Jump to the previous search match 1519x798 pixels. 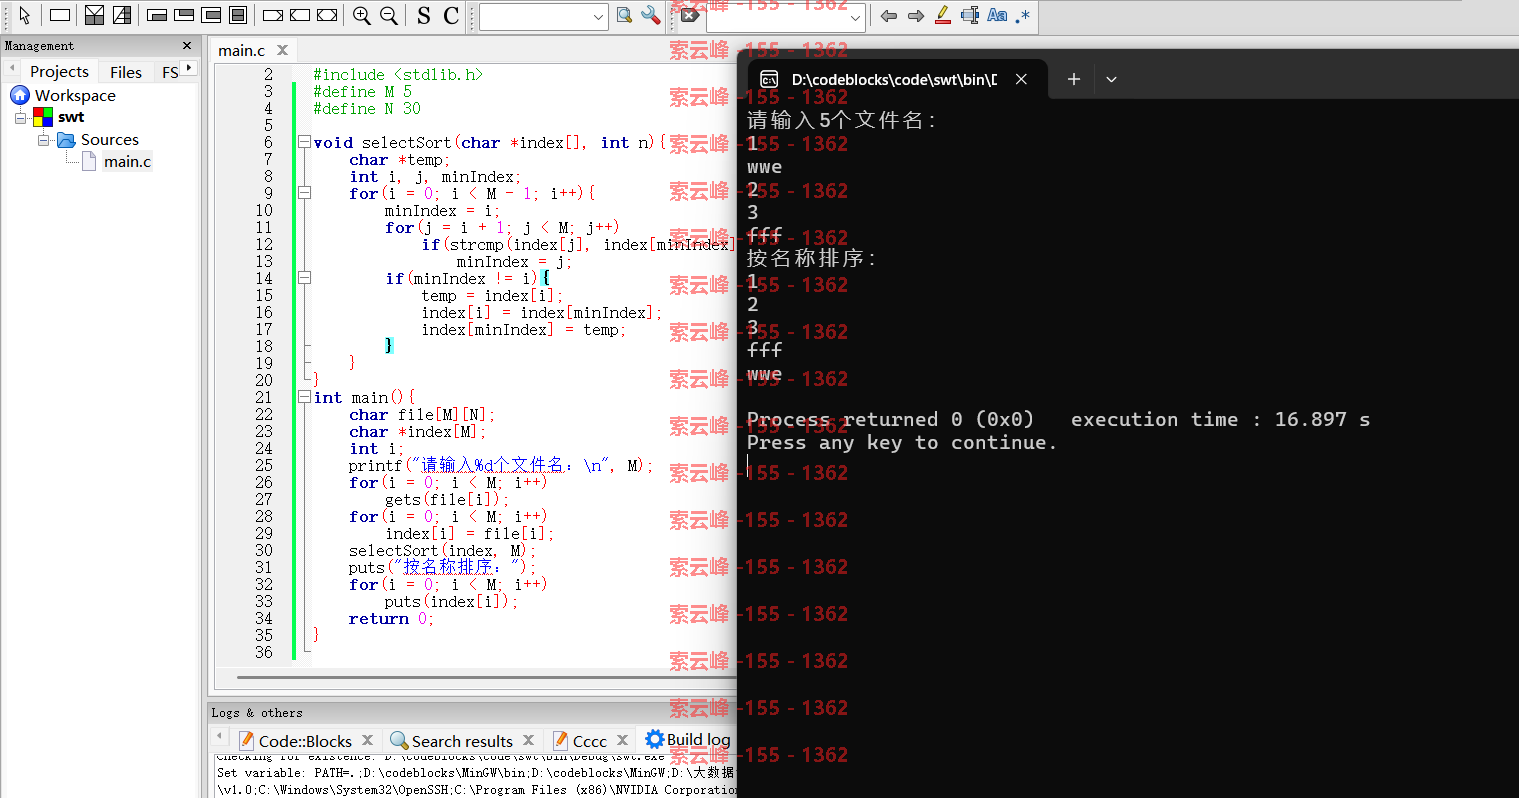tap(888, 15)
